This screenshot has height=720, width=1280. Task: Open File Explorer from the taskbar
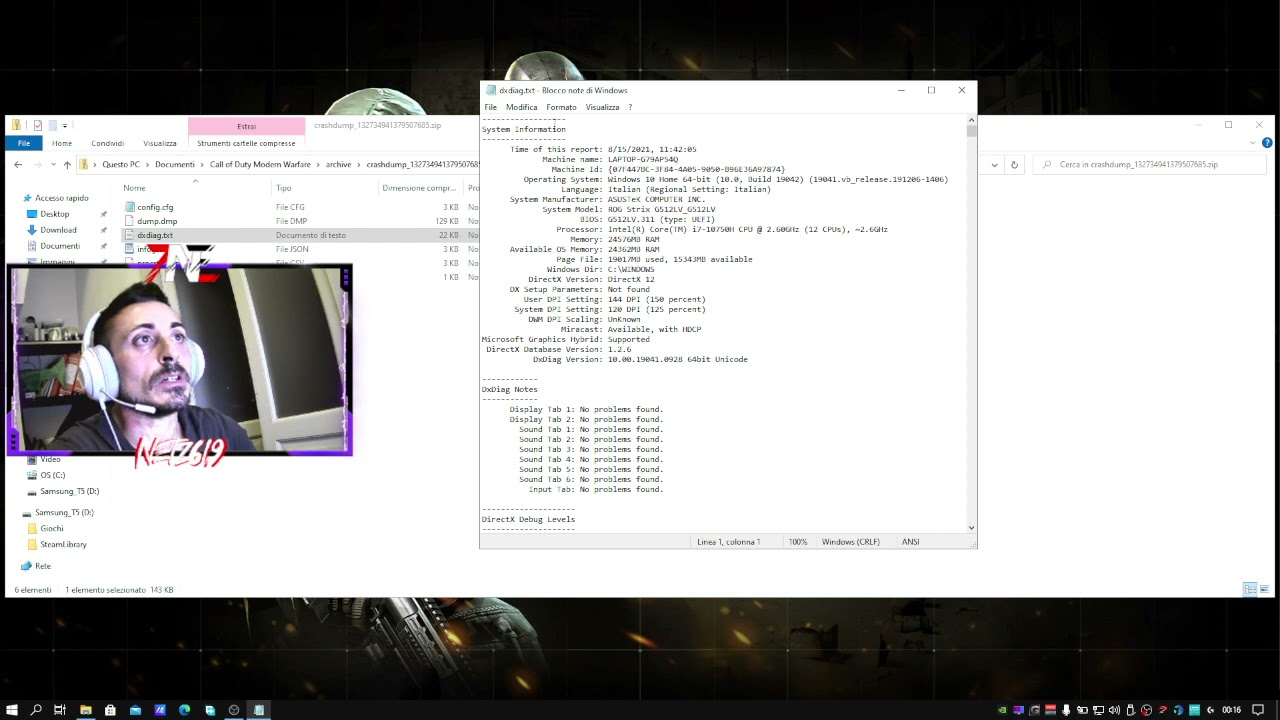coord(86,710)
